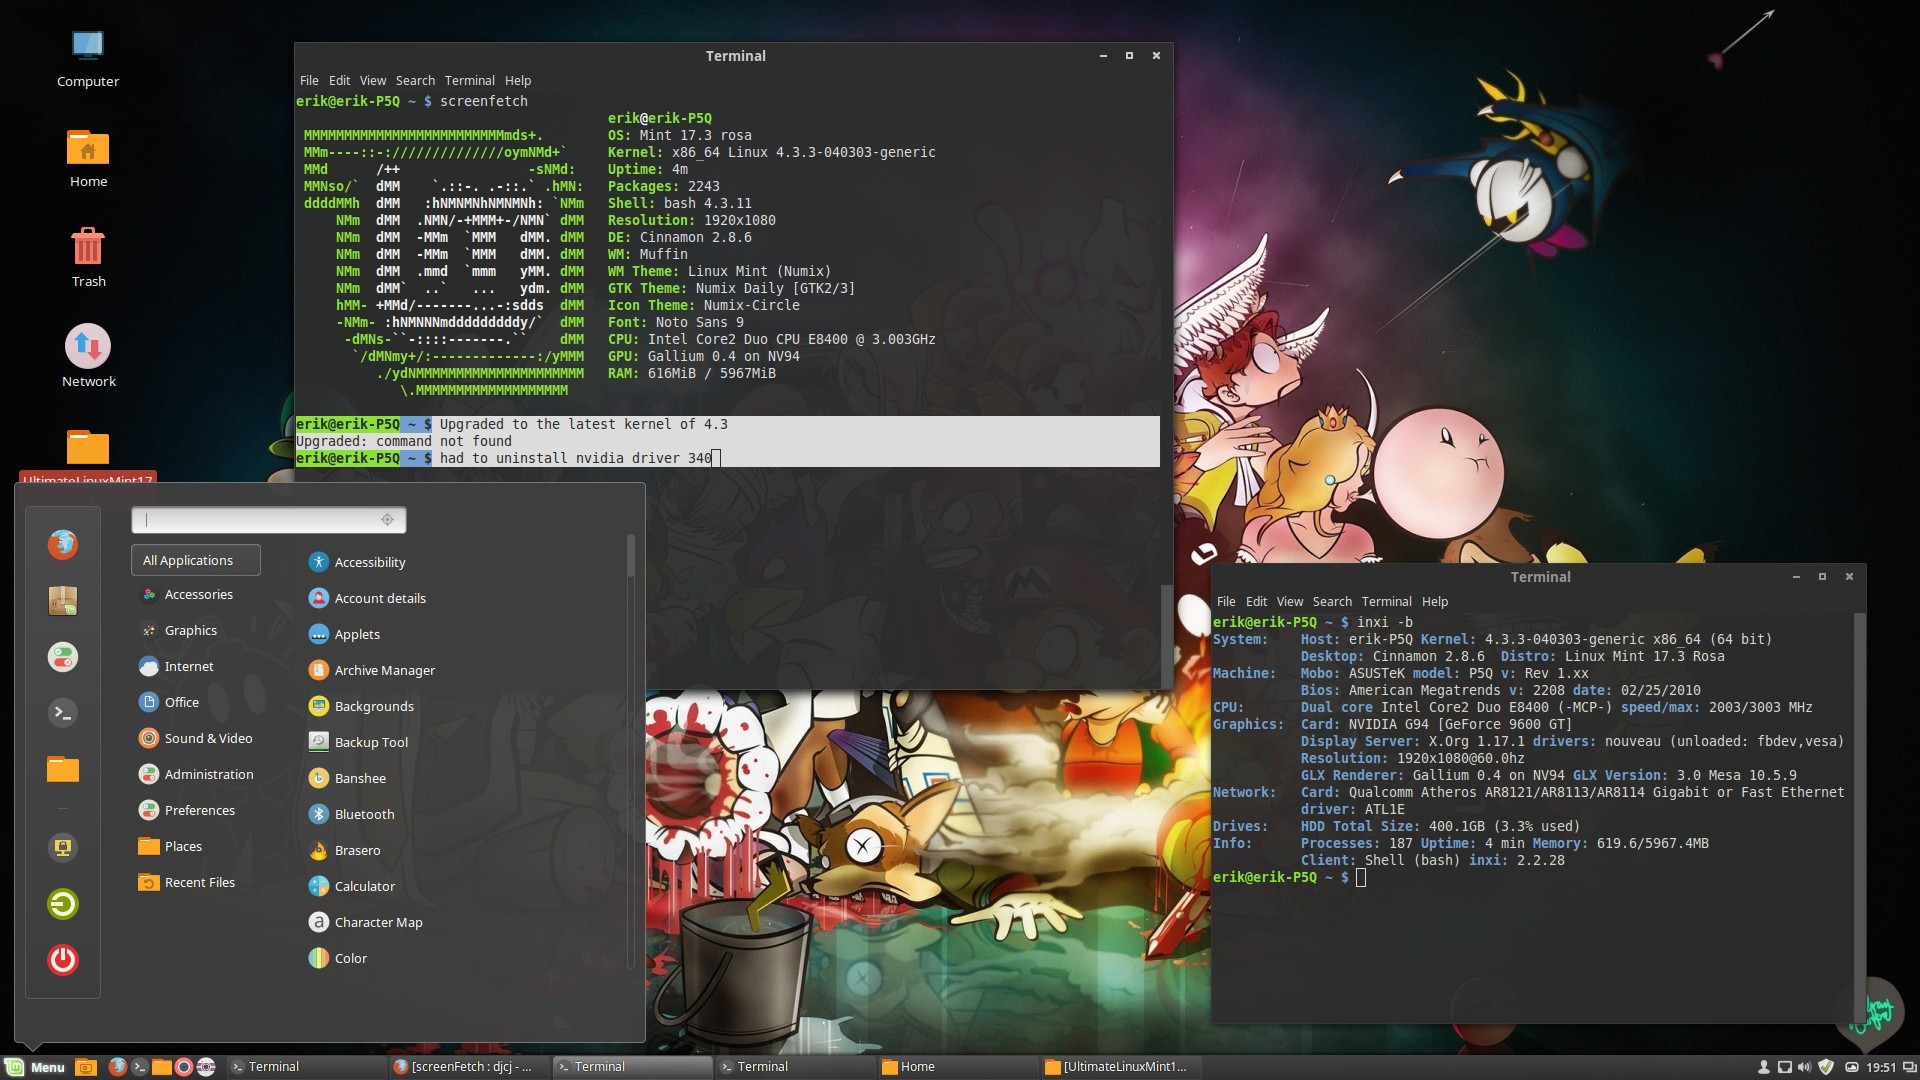Image resolution: width=1920 pixels, height=1080 pixels.
Task: Click the panel clock showing 19:51
Action: 1881,1067
